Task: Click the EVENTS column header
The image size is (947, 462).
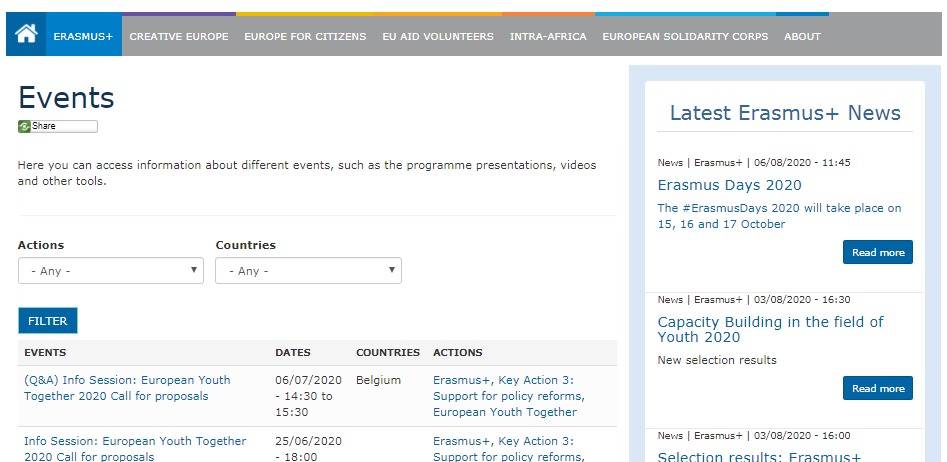Action: 45,353
